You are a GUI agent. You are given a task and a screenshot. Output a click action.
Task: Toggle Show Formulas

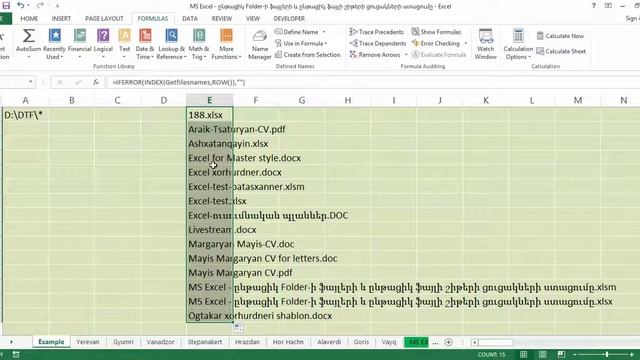click(x=436, y=32)
